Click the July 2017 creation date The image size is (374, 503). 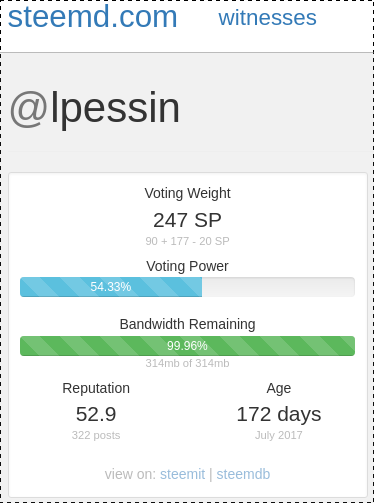coord(279,435)
